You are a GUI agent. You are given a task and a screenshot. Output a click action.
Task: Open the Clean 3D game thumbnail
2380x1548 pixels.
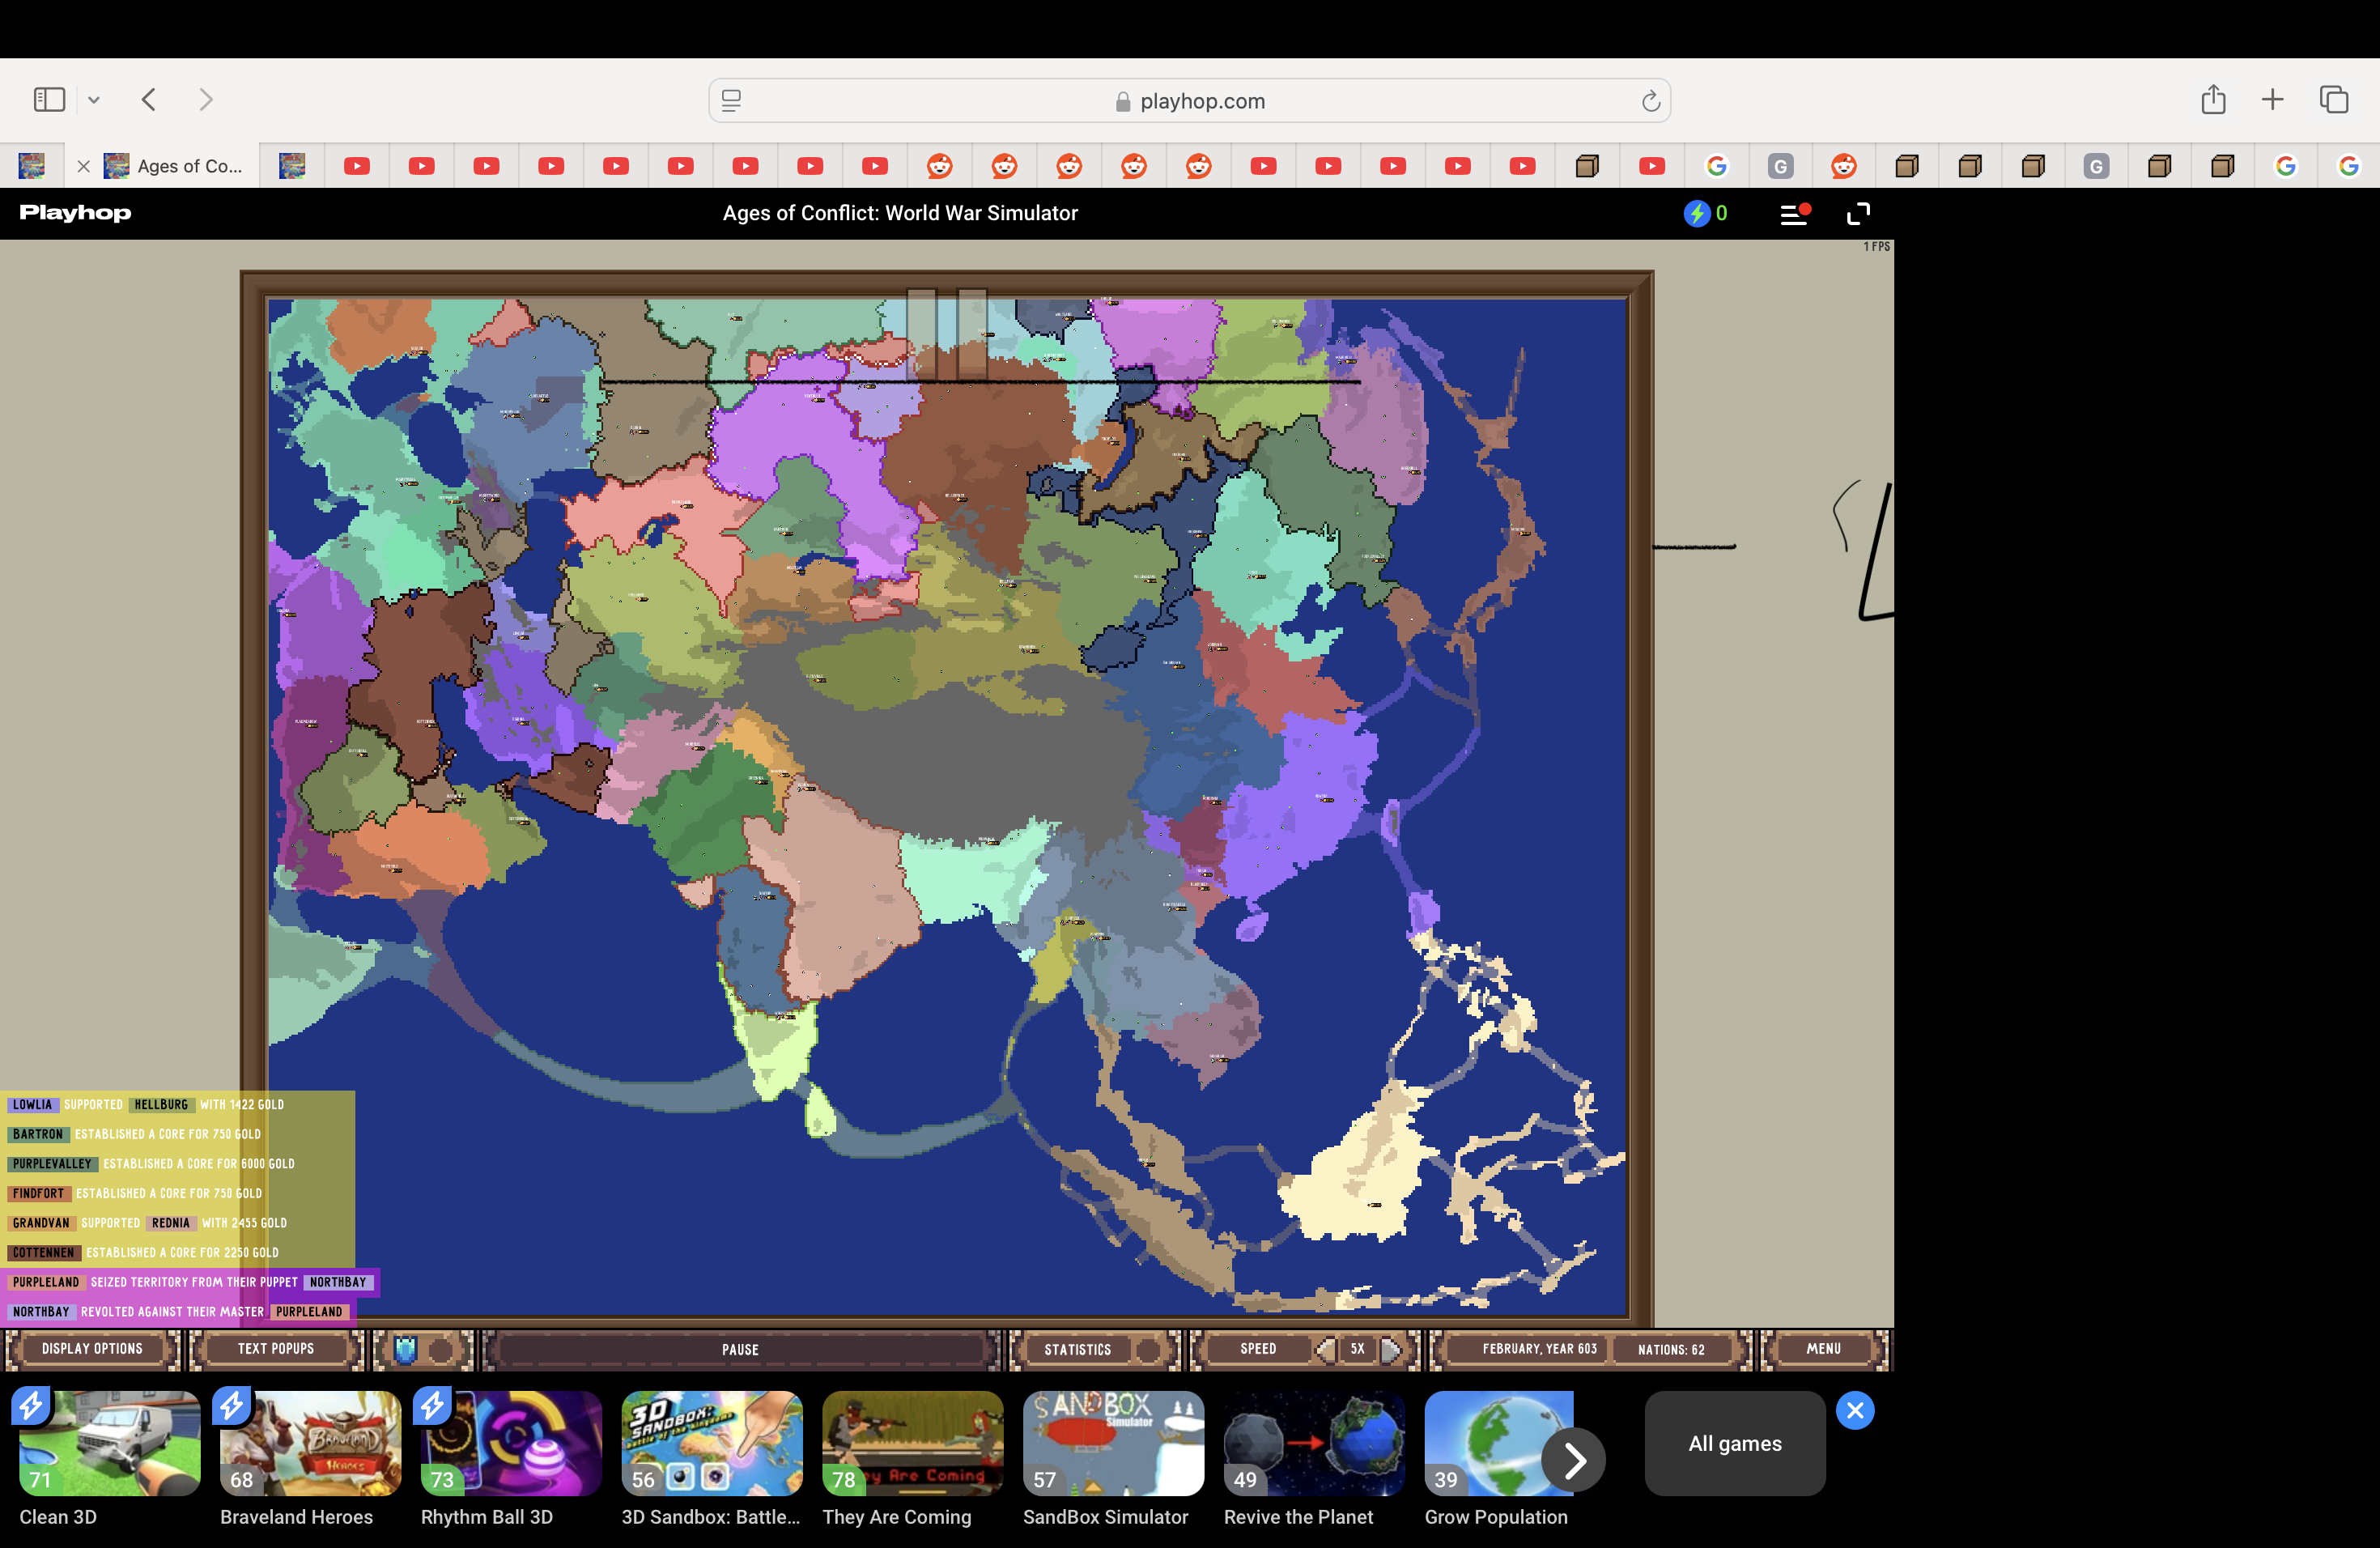pos(110,1443)
